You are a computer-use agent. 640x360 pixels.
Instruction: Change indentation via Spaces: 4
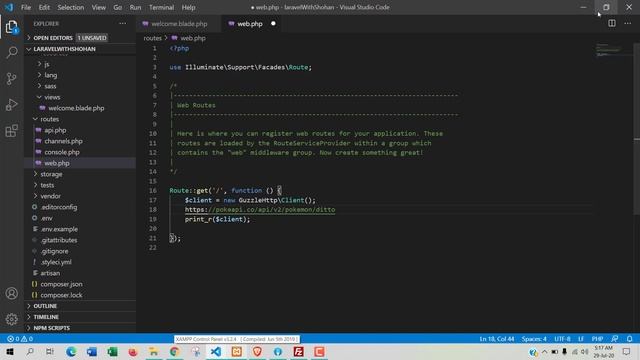(534, 339)
